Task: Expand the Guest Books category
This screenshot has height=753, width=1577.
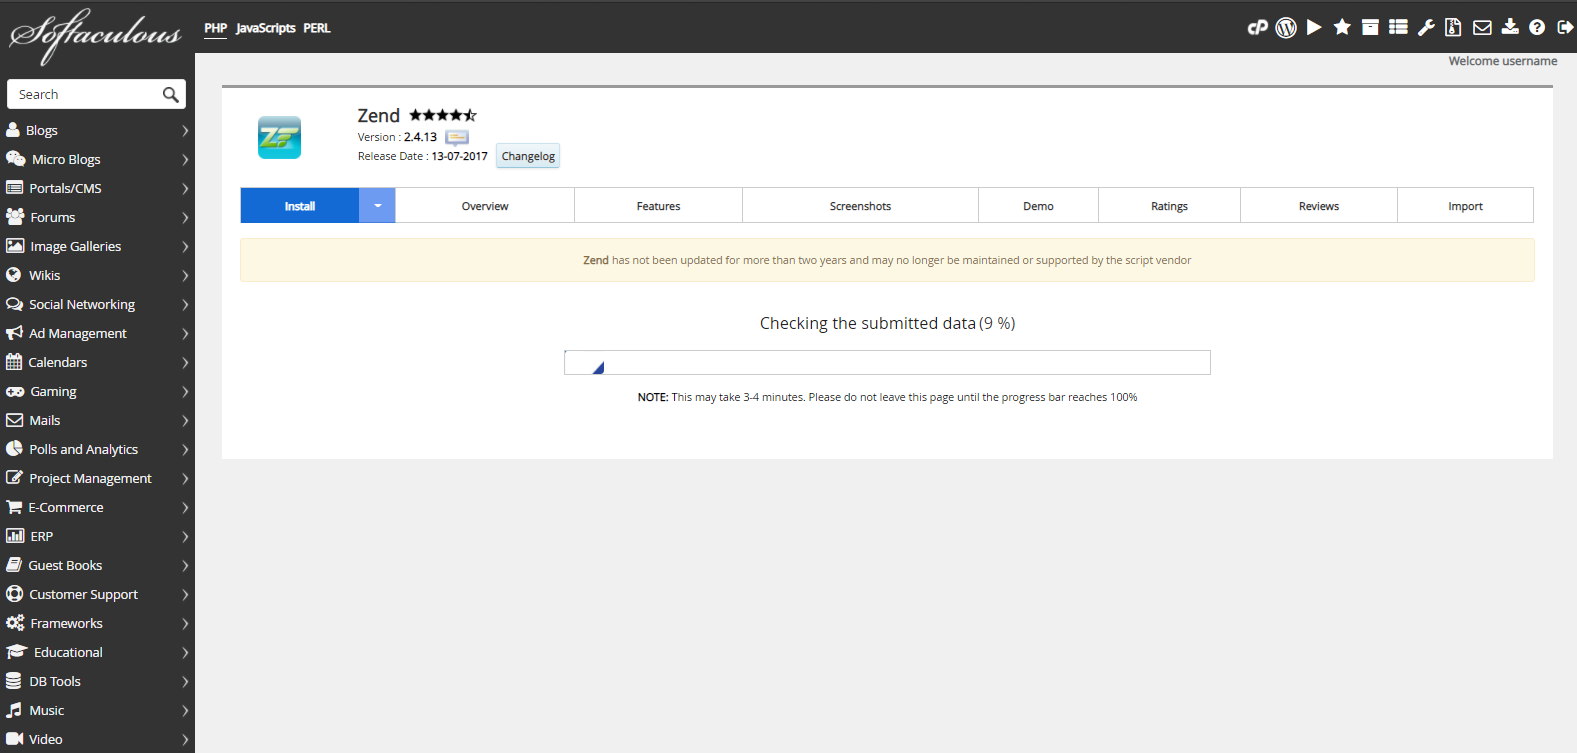Action: 97,565
